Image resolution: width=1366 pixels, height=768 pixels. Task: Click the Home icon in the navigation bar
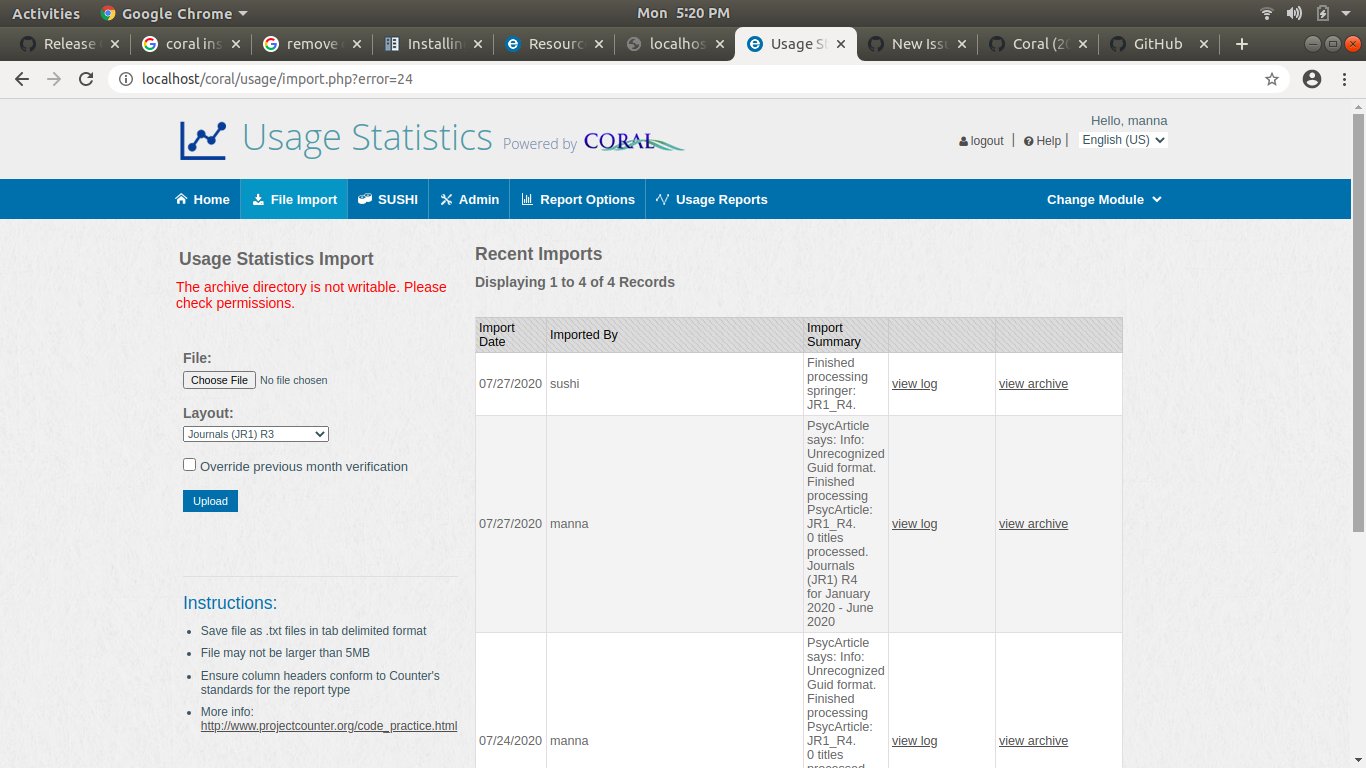183,199
